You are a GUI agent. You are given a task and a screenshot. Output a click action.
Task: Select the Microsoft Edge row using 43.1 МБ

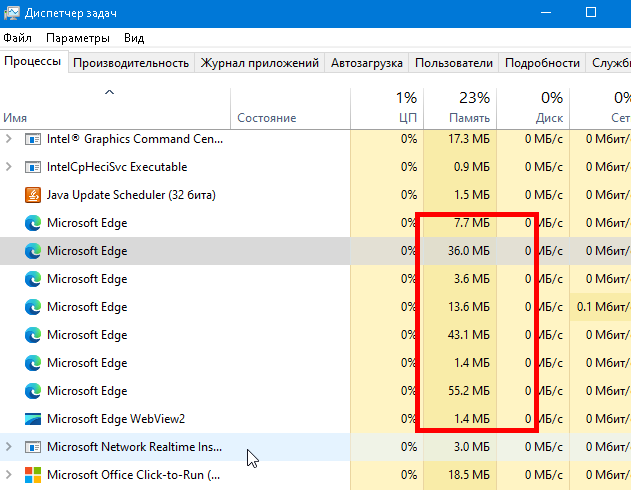point(180,335)
